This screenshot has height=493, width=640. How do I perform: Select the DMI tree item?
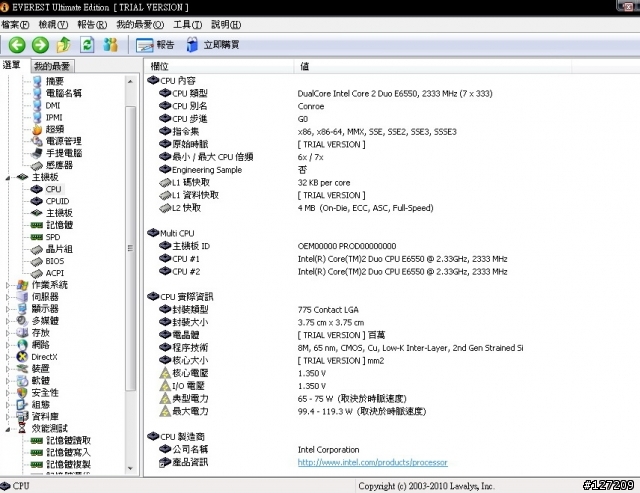tap(53, 105)
